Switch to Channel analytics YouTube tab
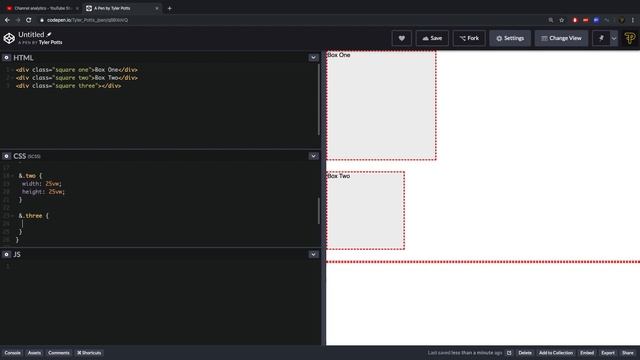640x360 pixels. [42, 8]
